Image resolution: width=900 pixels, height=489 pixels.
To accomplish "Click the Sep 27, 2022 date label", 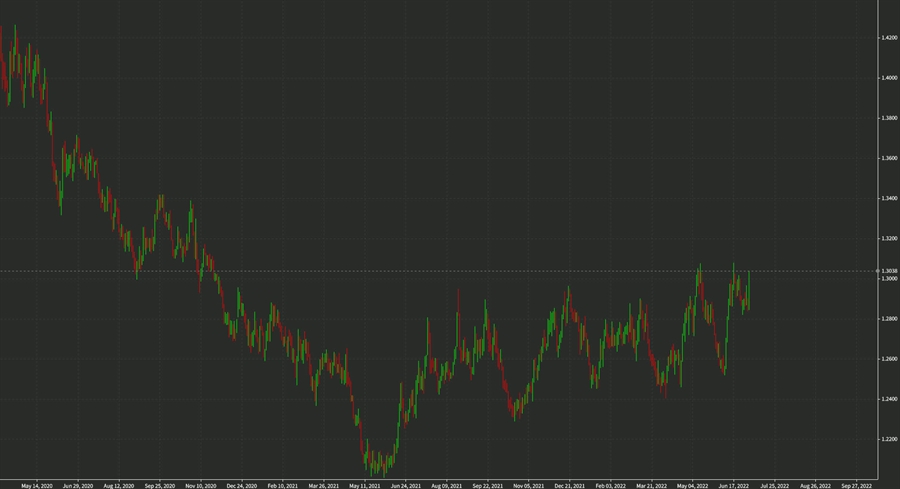I will (857, 486).
